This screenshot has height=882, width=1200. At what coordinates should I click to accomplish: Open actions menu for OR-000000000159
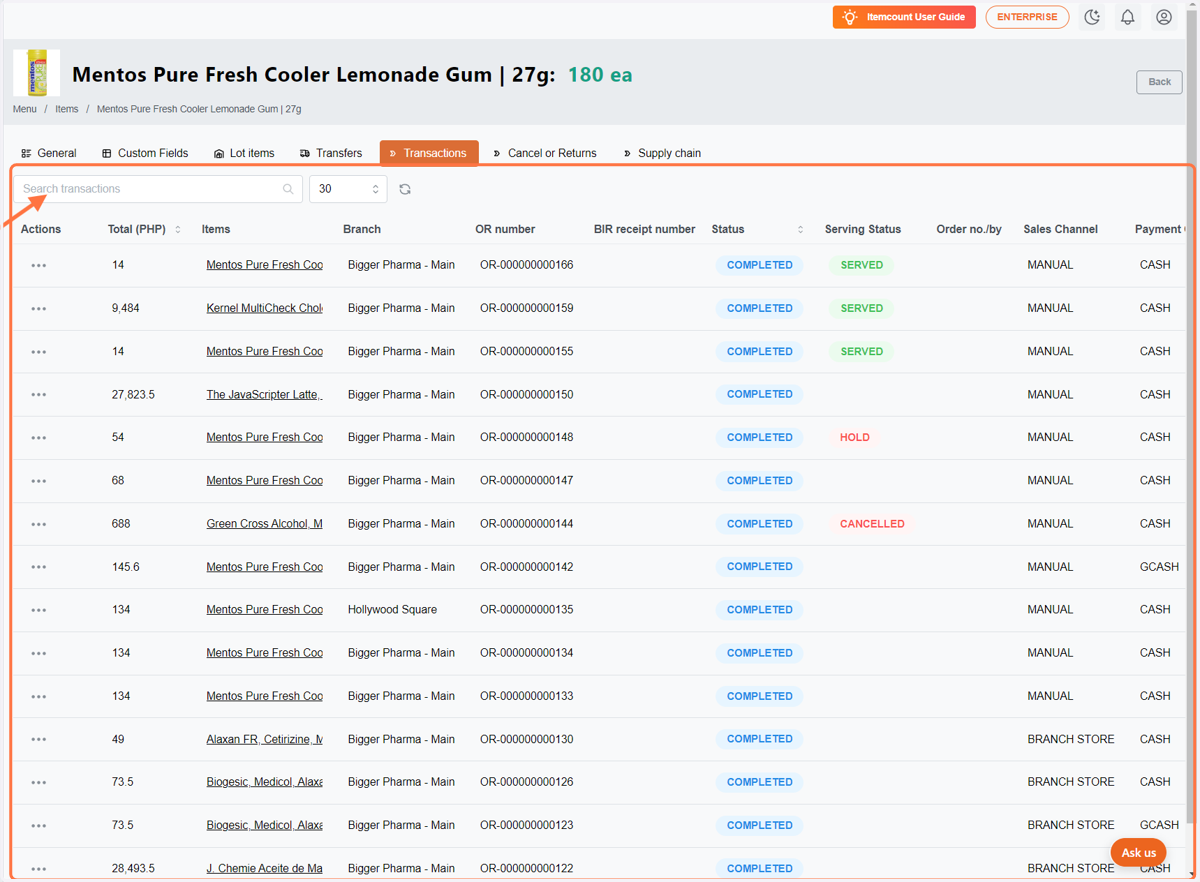point(39,309)
